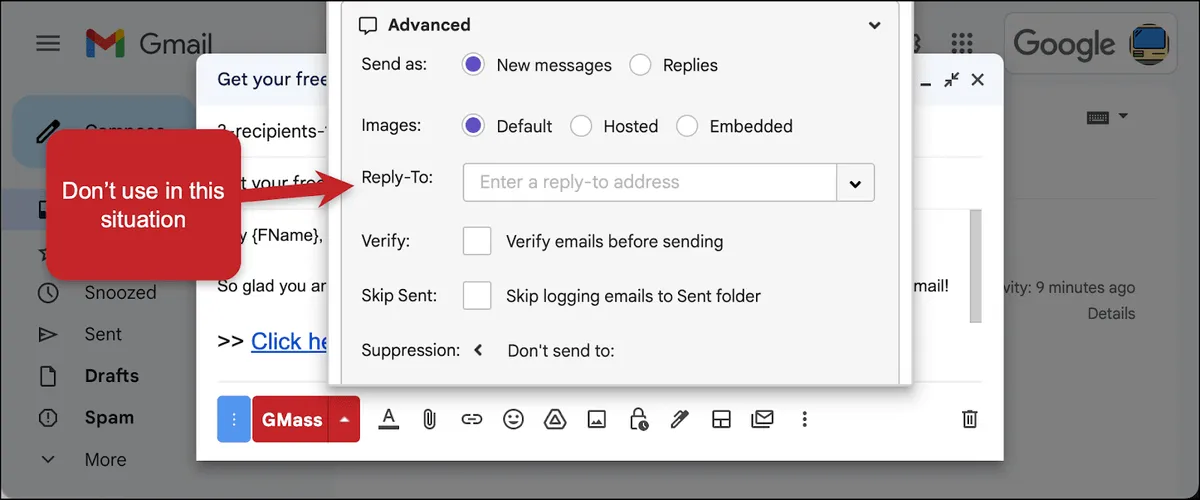The width and height of the screenshot is (1200, 500).
Task: Open text formatting options icon
Action: [x=389, y=420]
